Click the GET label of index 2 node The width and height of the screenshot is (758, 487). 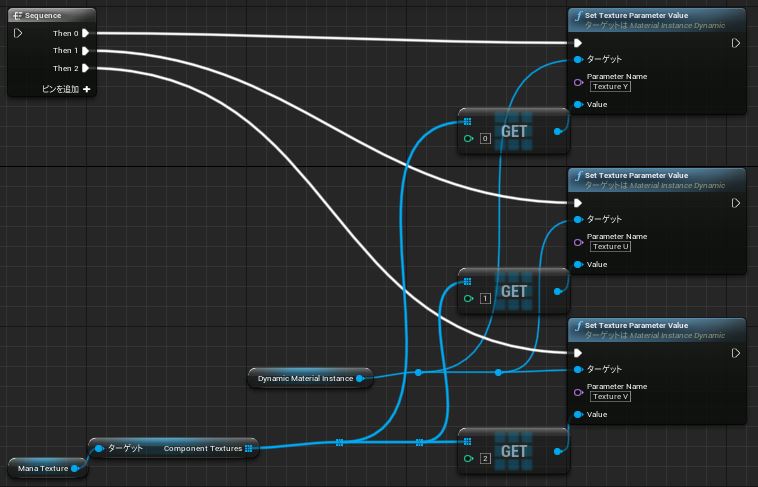(514, 451)
